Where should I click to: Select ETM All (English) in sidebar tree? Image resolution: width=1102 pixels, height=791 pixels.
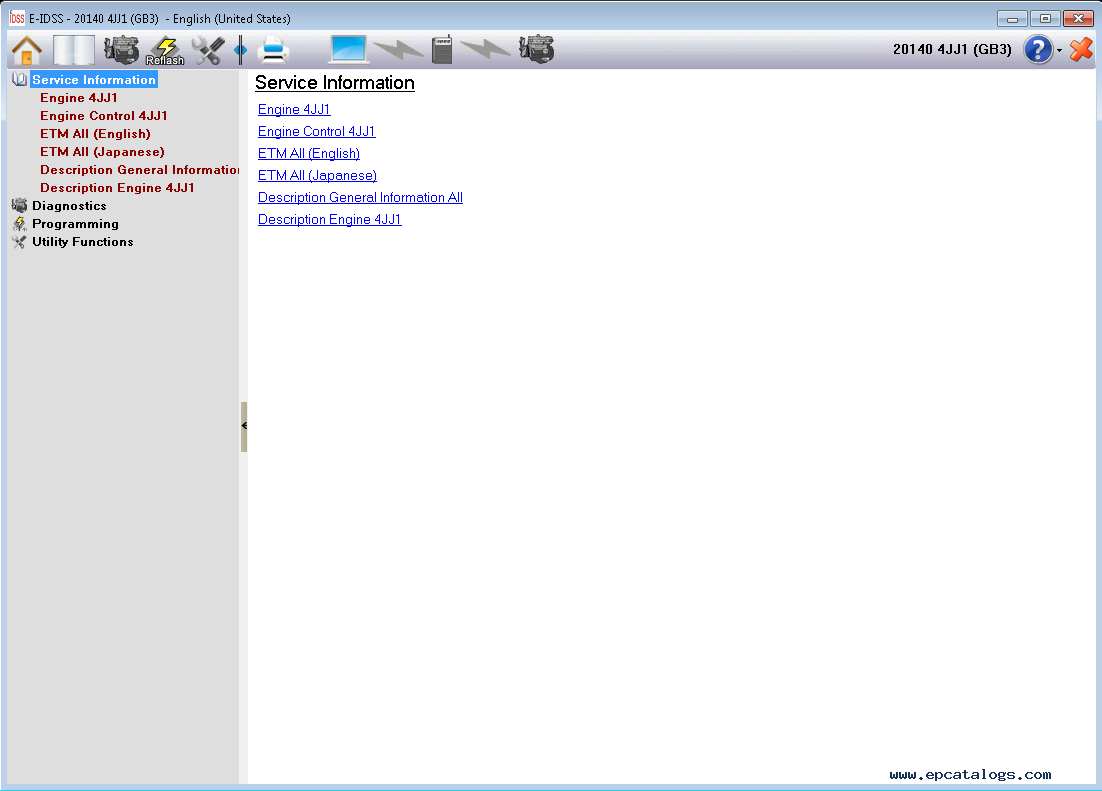(96, 134)
